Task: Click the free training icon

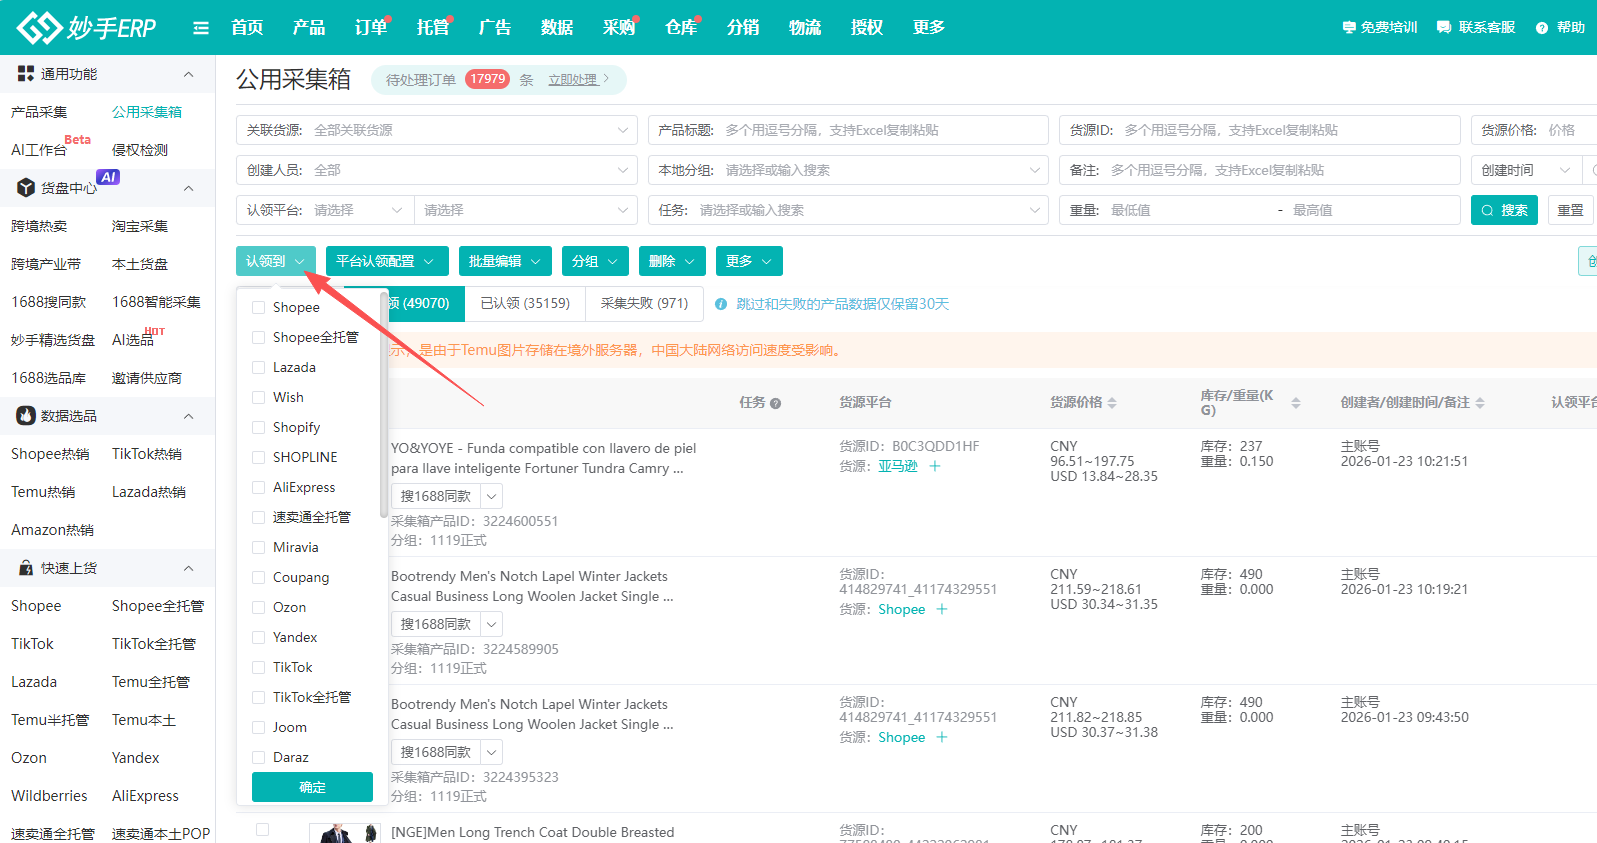Action: click(x=1349, y=28)
